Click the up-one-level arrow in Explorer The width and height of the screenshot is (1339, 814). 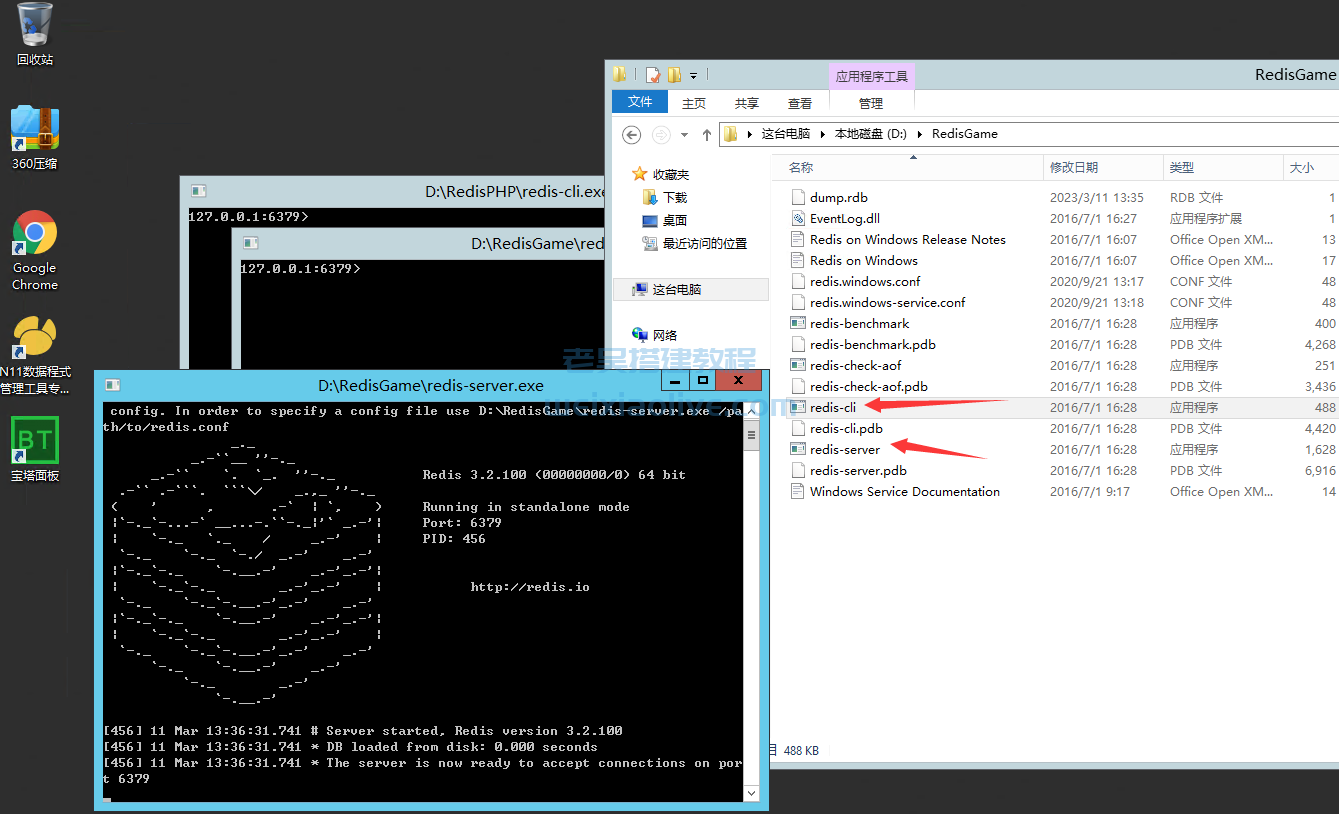click(707, 134)
